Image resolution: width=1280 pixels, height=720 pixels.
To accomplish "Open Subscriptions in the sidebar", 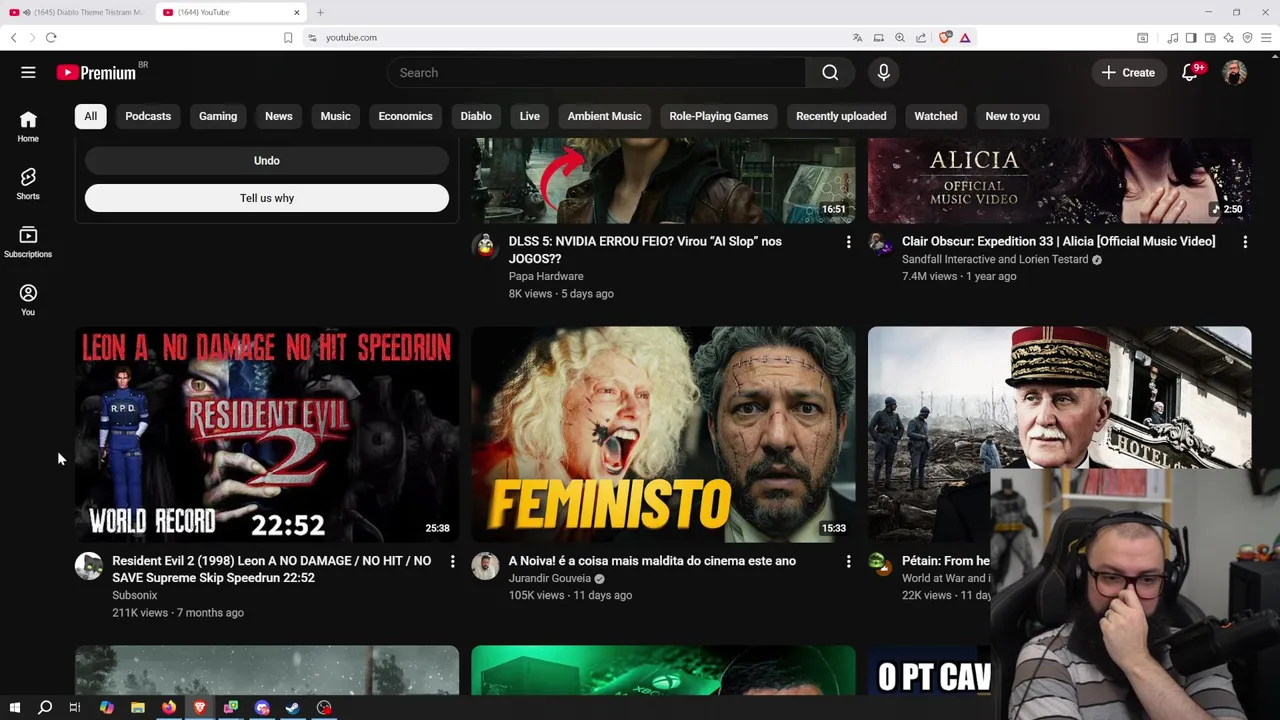I will (28, 242).
